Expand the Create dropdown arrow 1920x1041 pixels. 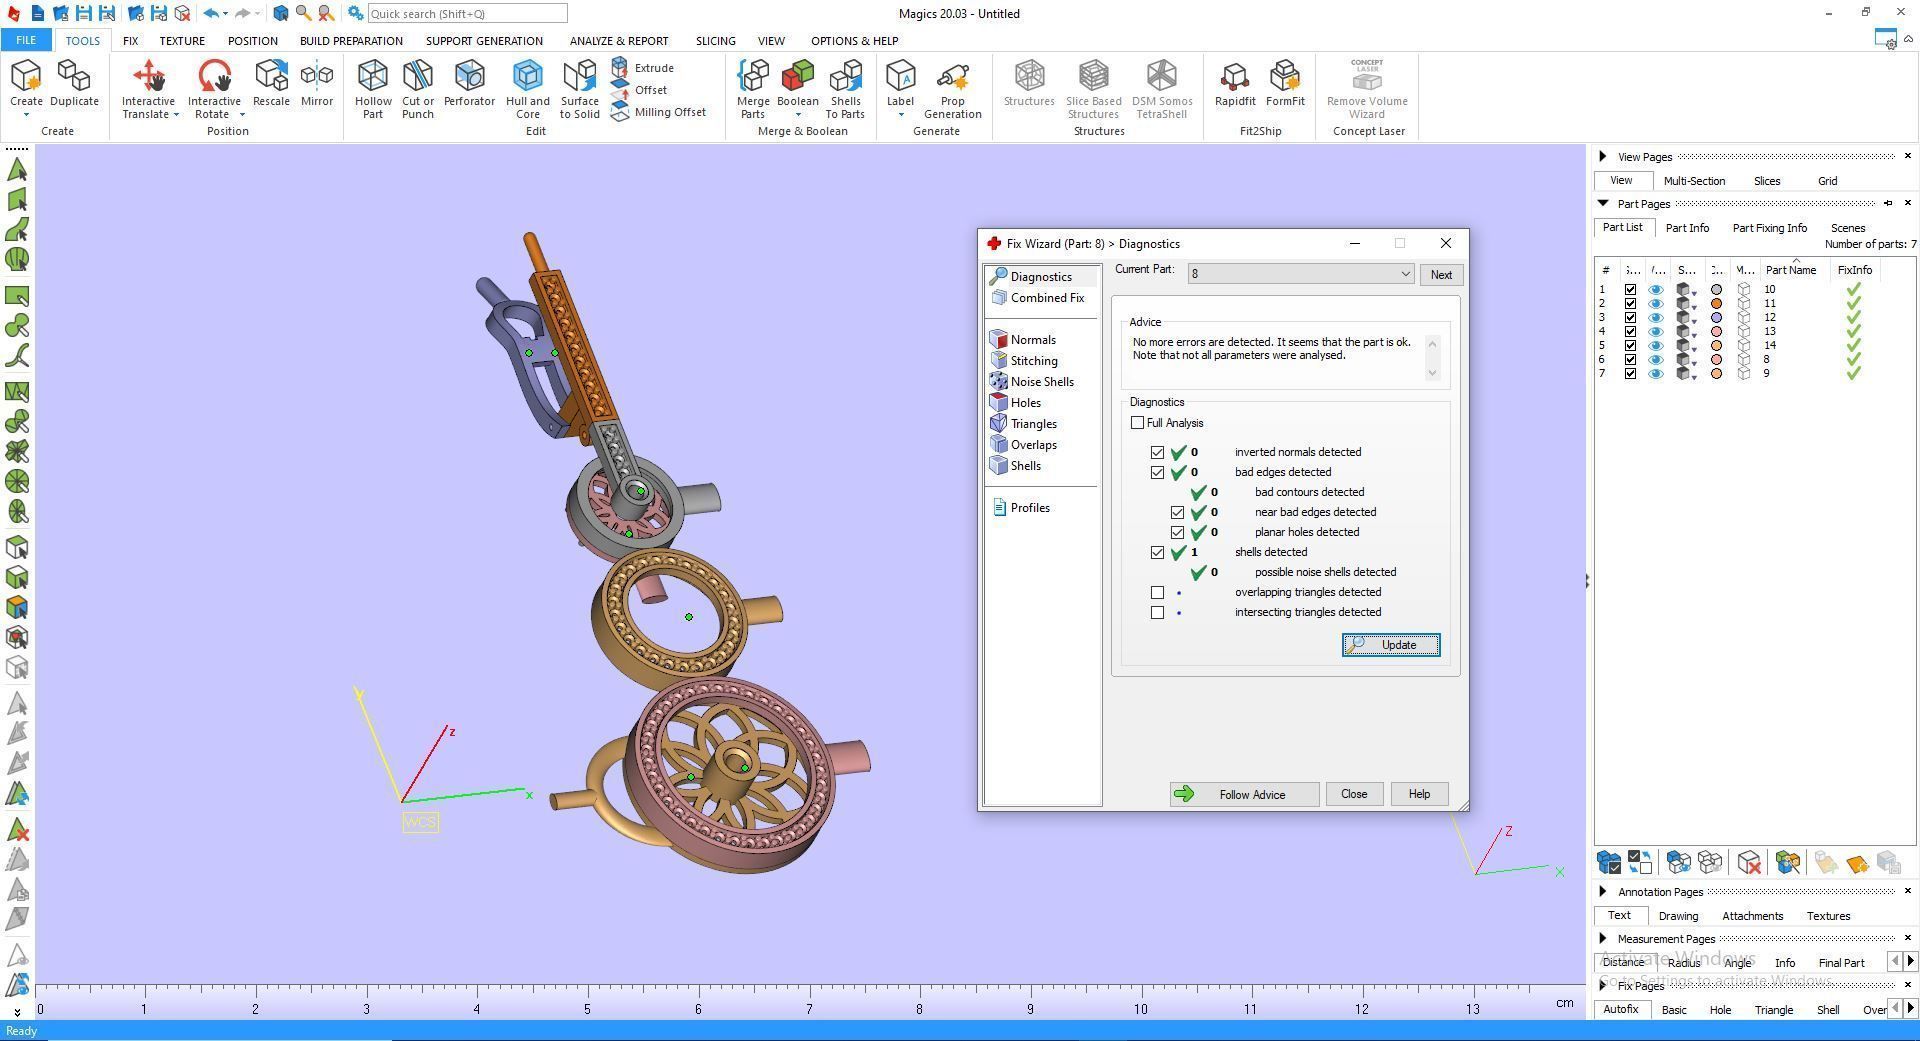[26, 115]
